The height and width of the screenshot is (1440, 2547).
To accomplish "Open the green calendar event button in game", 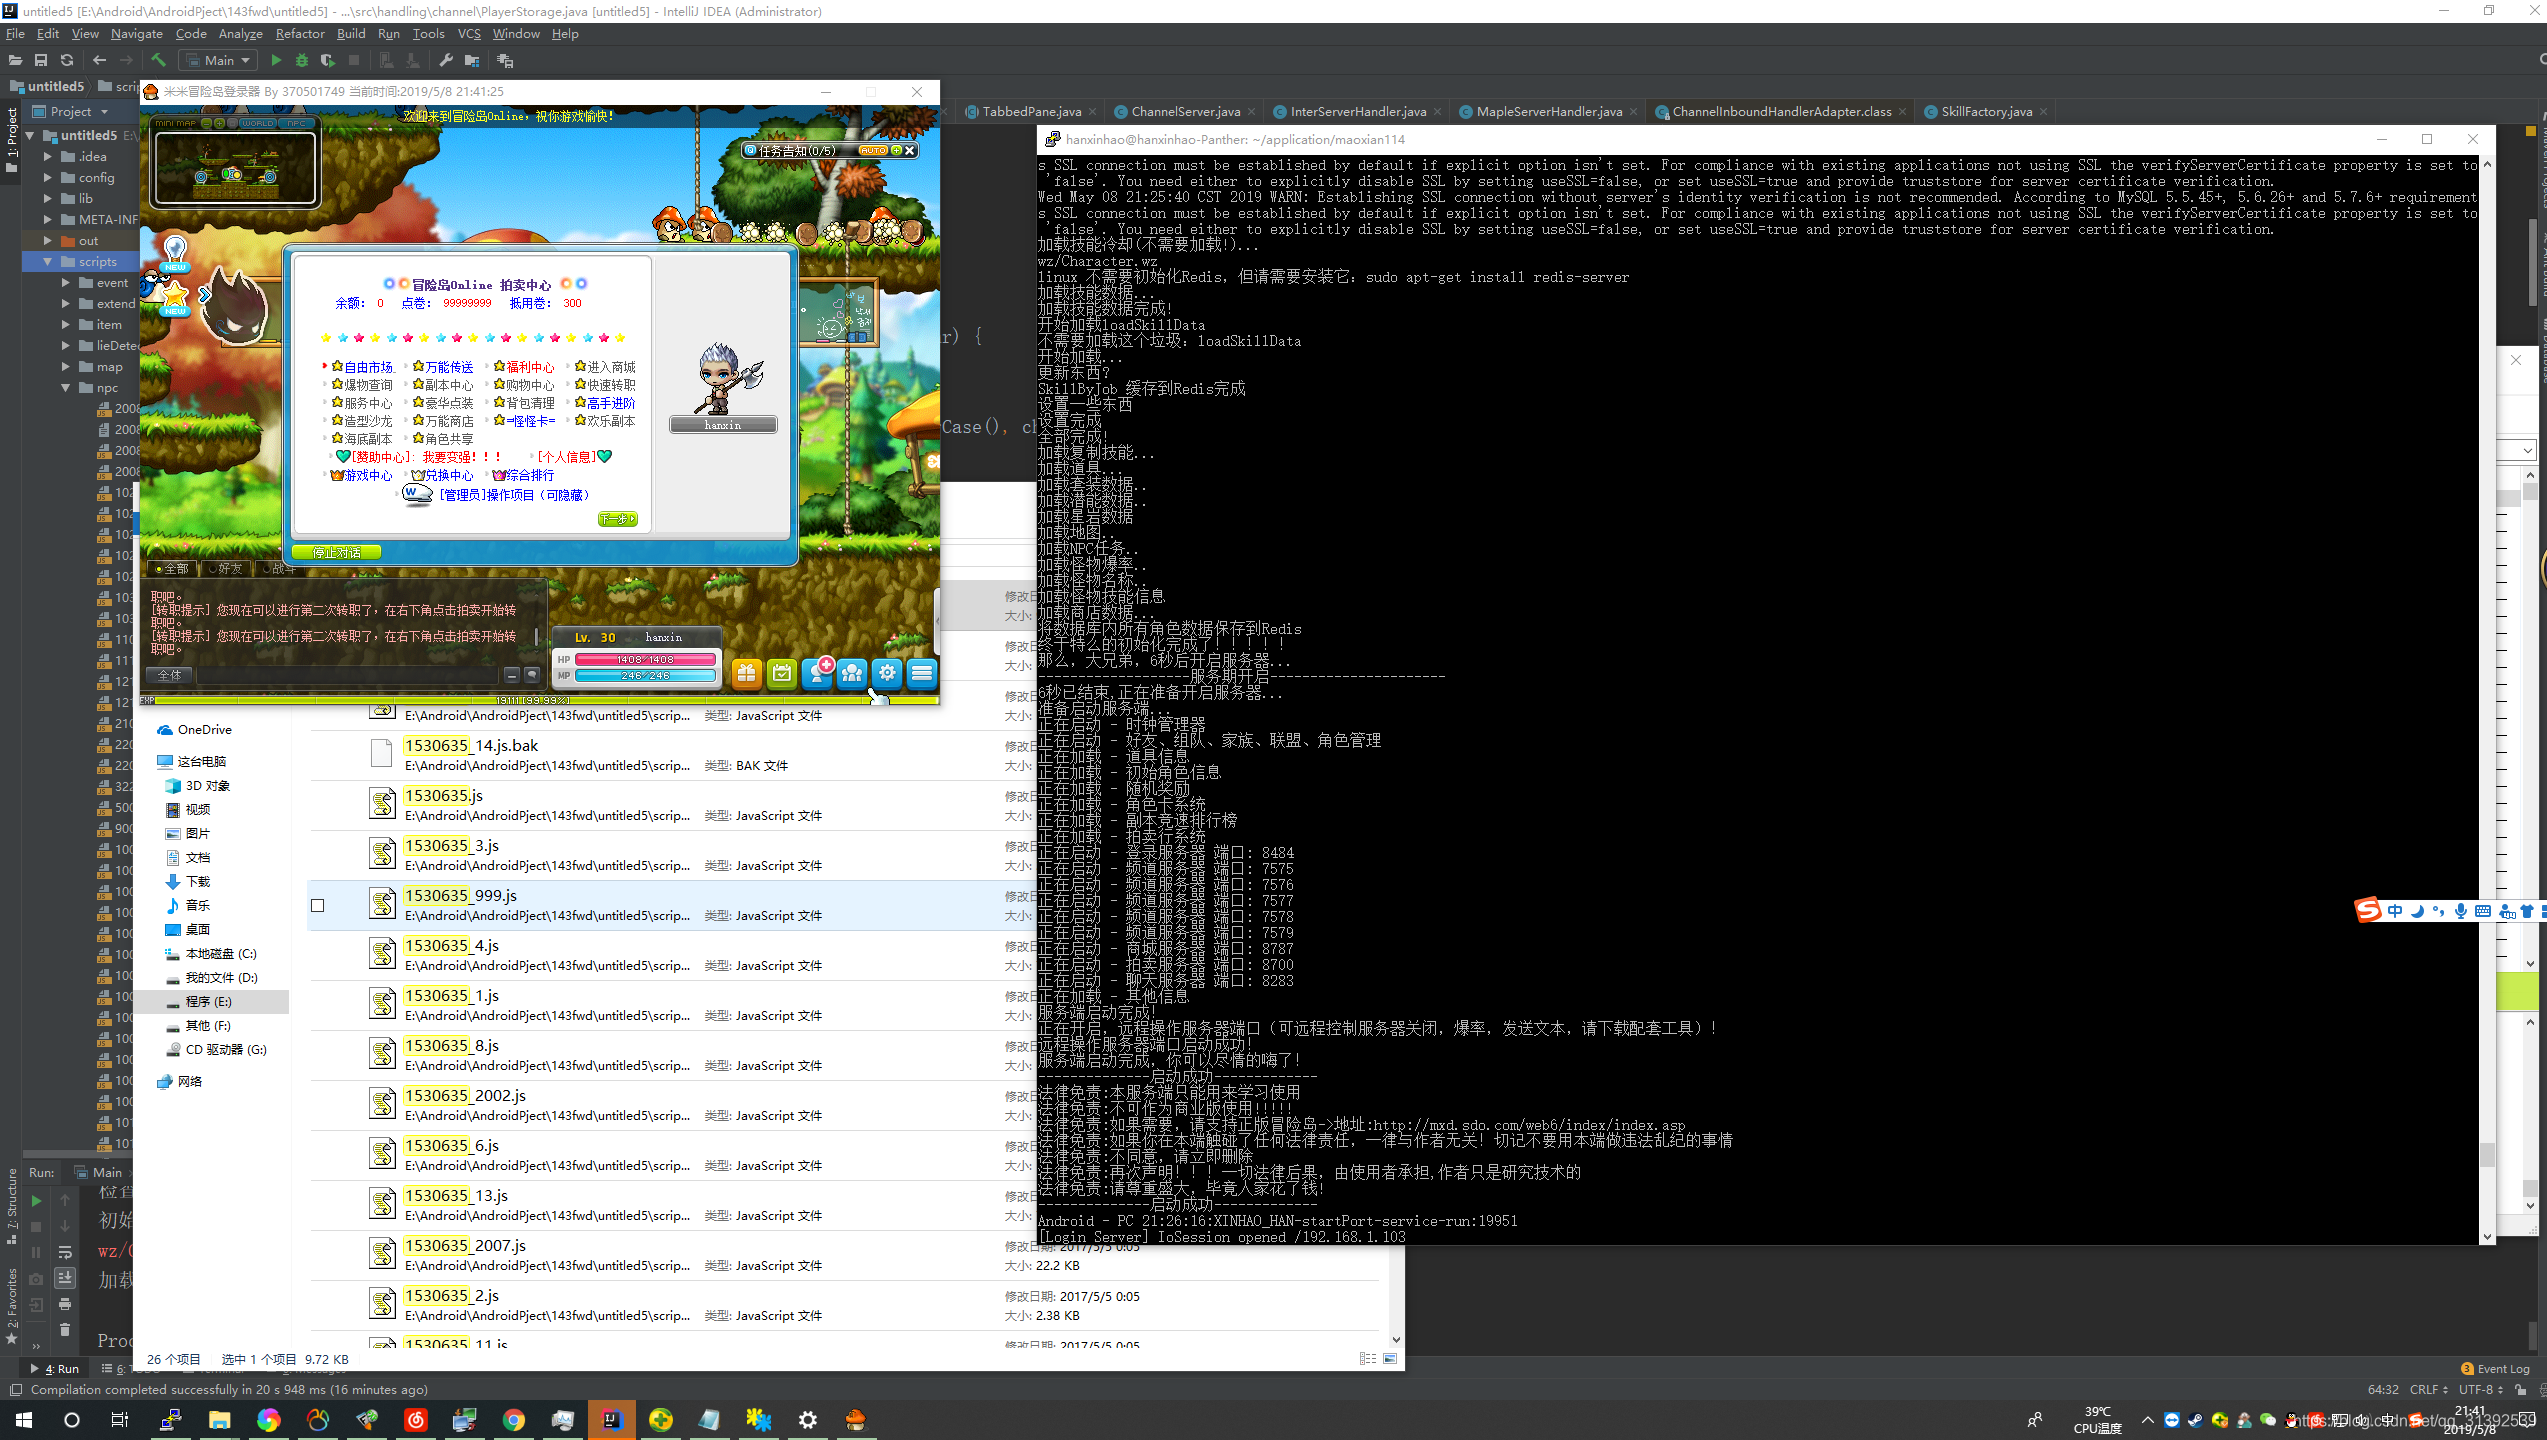I will pyautogui.click(x=782, y=673).
